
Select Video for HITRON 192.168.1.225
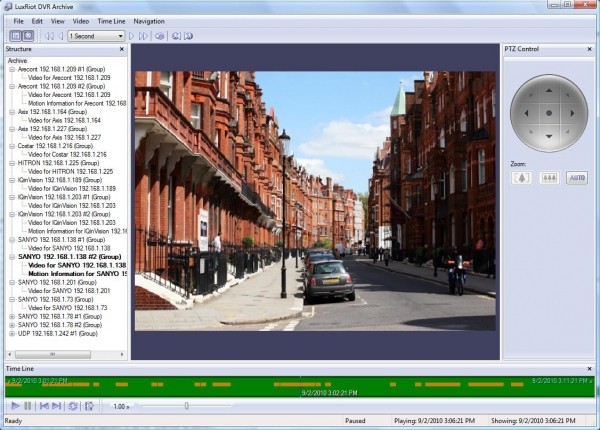[71, 171]
